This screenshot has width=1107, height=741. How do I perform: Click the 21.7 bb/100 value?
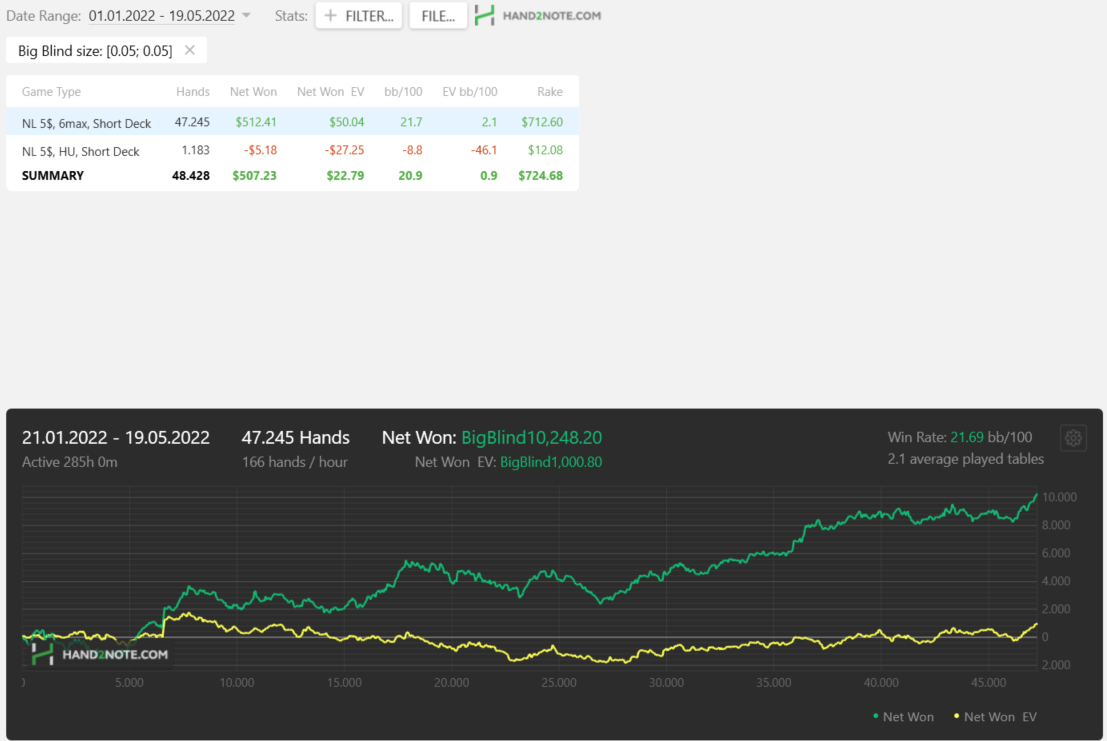[x=411, y=122]
